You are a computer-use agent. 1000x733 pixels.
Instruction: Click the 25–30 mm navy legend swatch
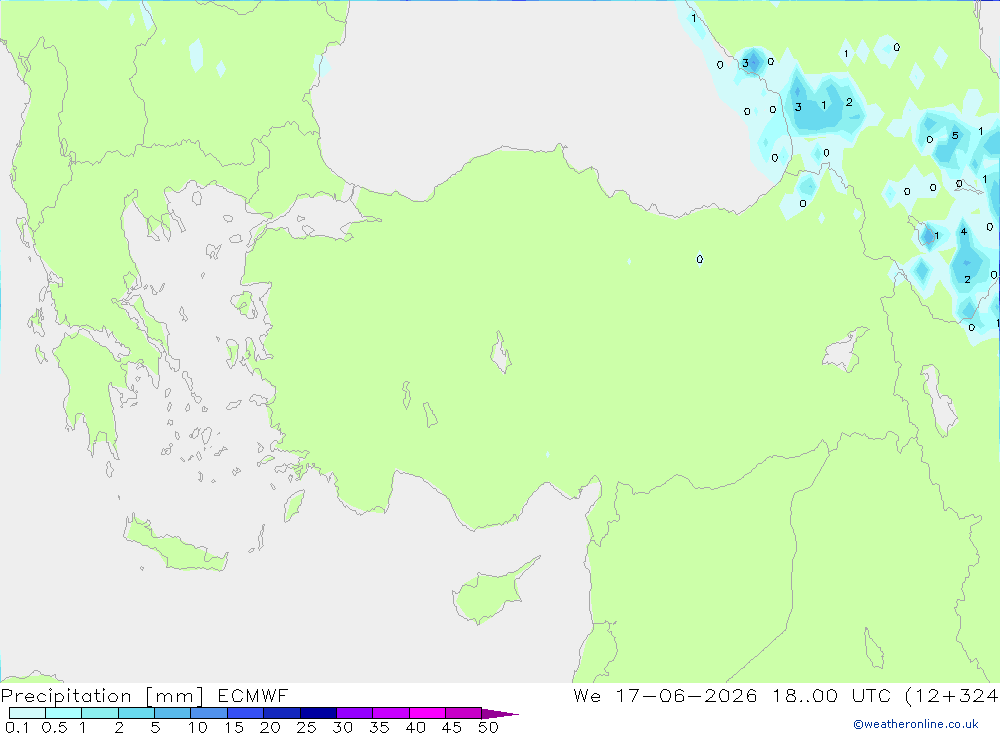pyautogui.click(x=318, y=713)
